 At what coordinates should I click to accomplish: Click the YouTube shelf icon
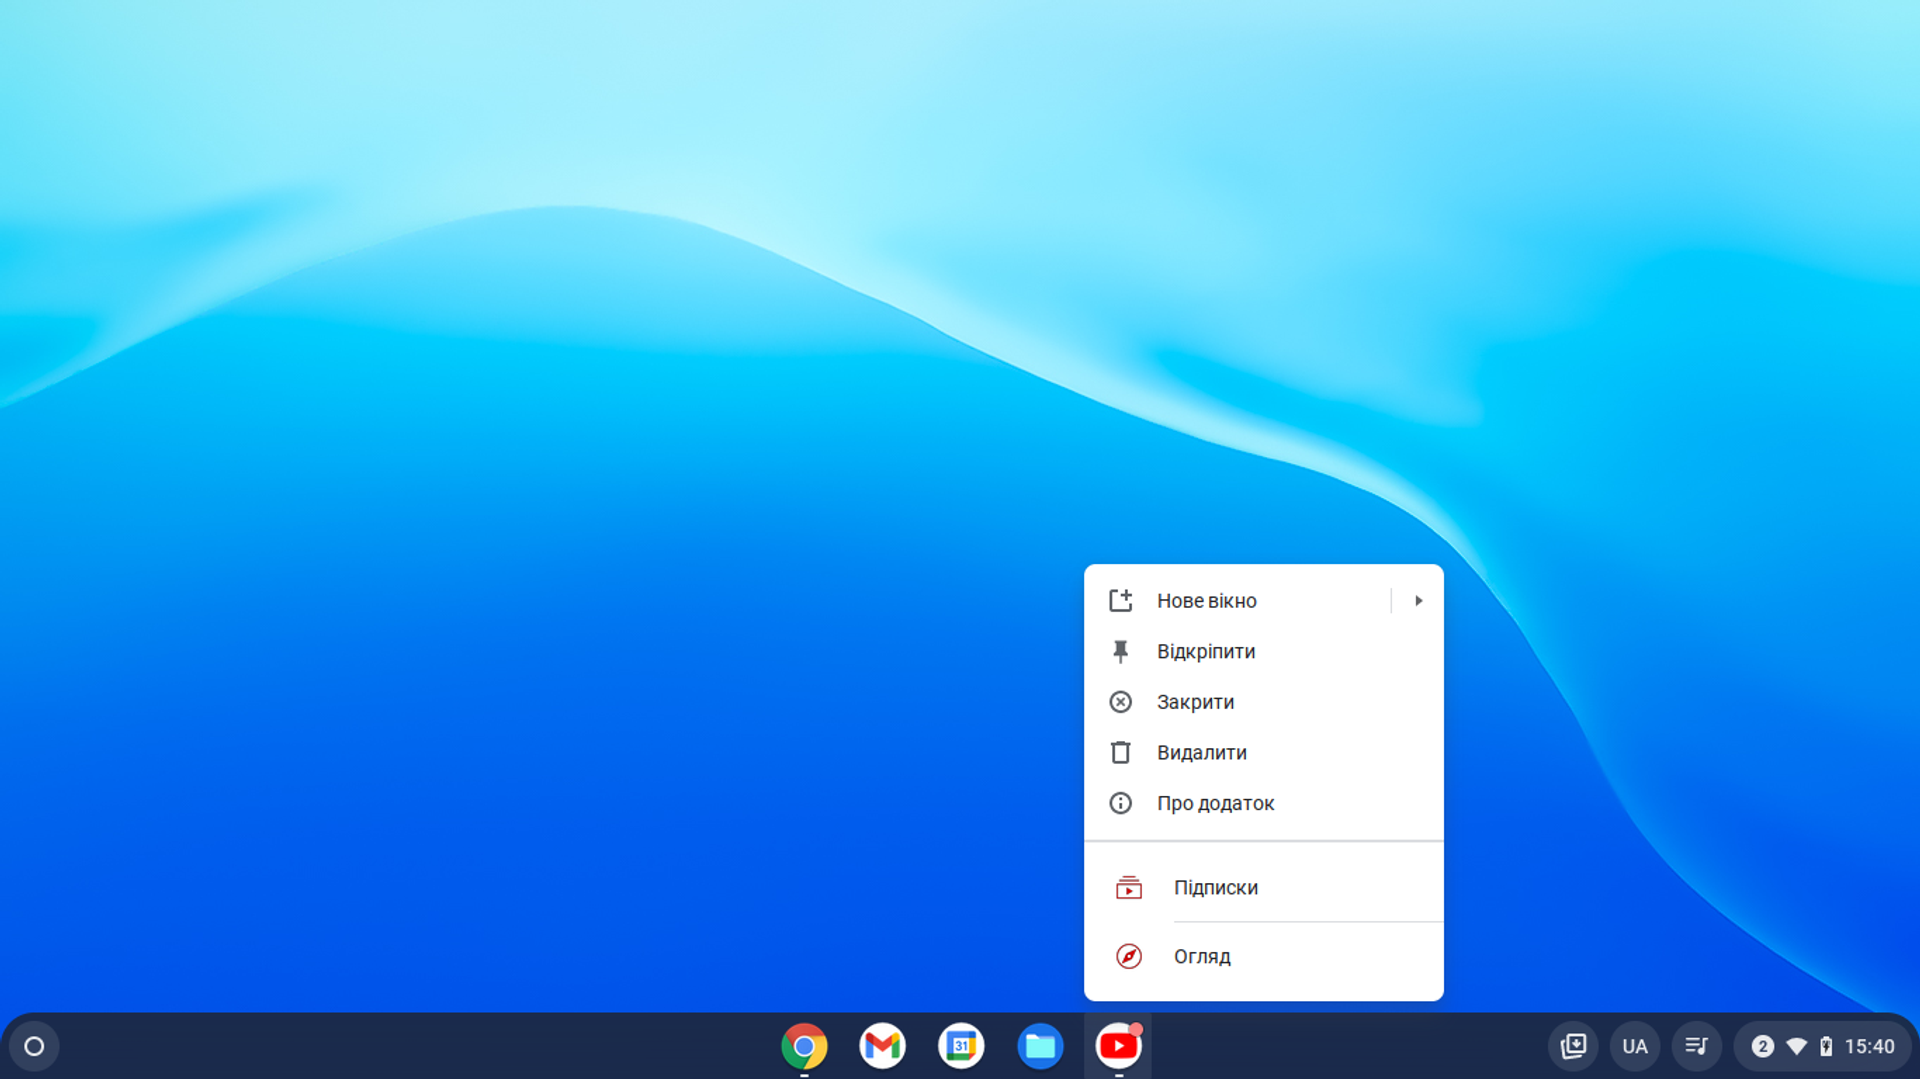(x=1118, y=1046)
